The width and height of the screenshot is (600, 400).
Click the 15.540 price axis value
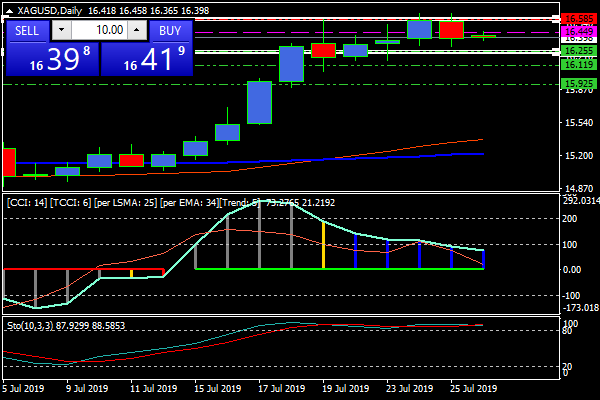tap(579, 123)
